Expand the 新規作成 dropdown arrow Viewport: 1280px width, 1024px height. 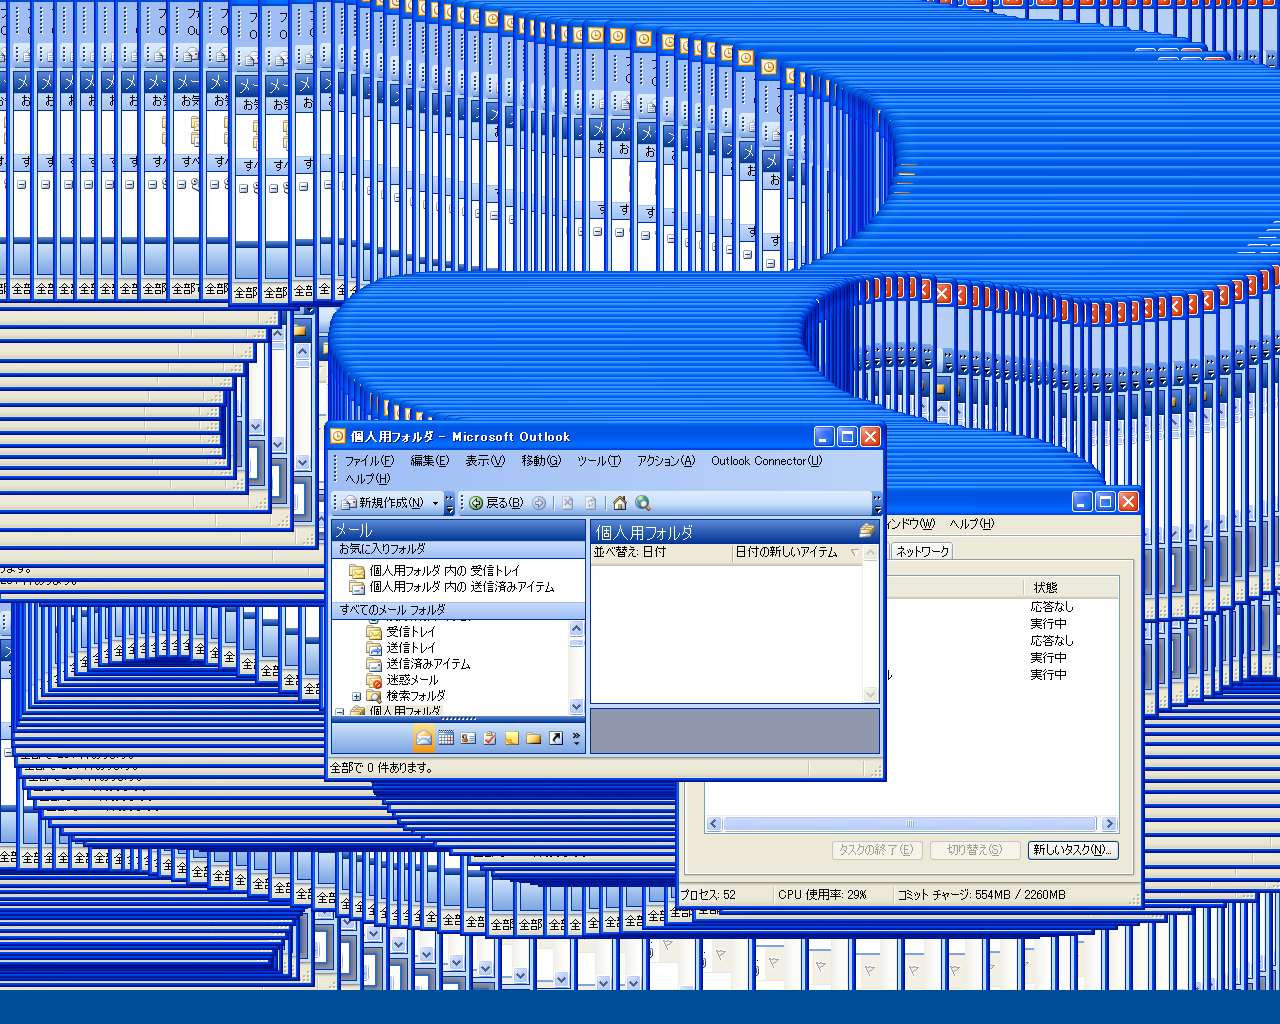(x=435, y=503)
